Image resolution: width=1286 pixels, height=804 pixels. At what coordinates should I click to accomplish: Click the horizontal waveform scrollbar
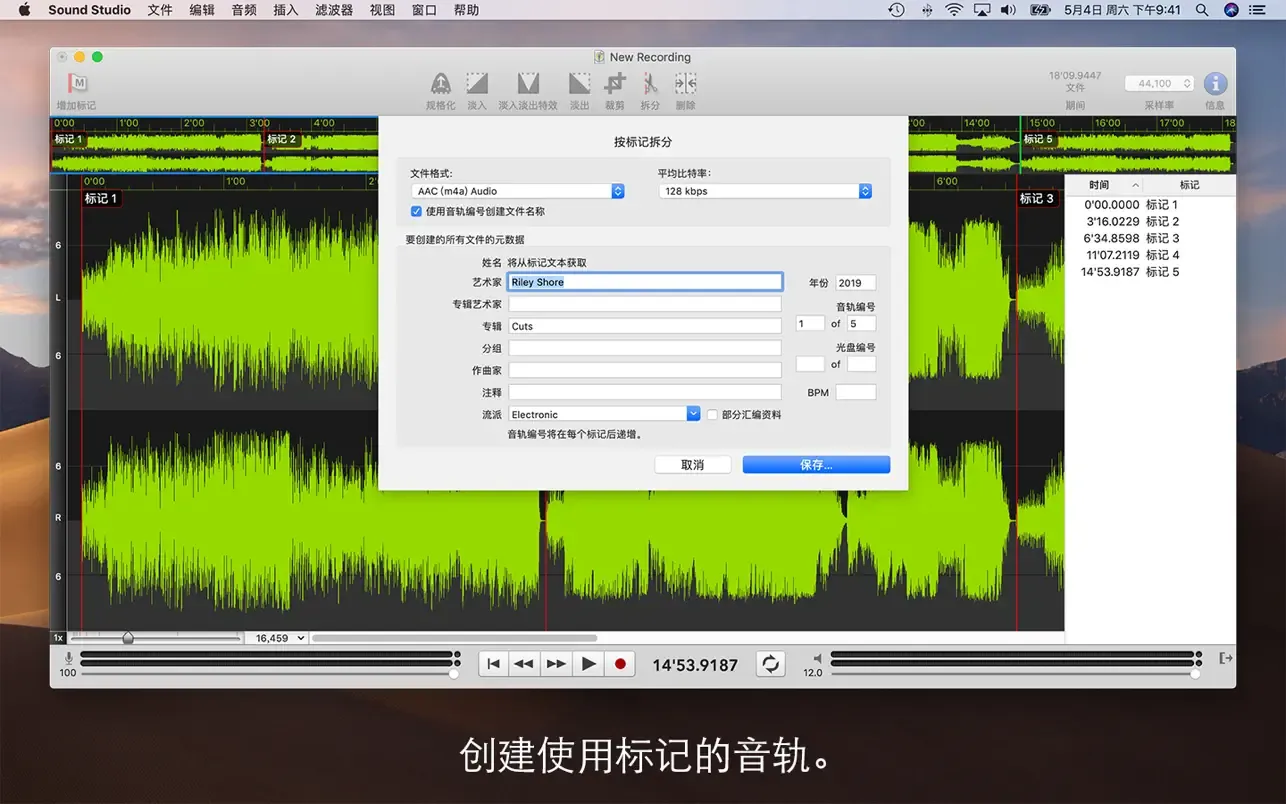(x=454, y=638)
